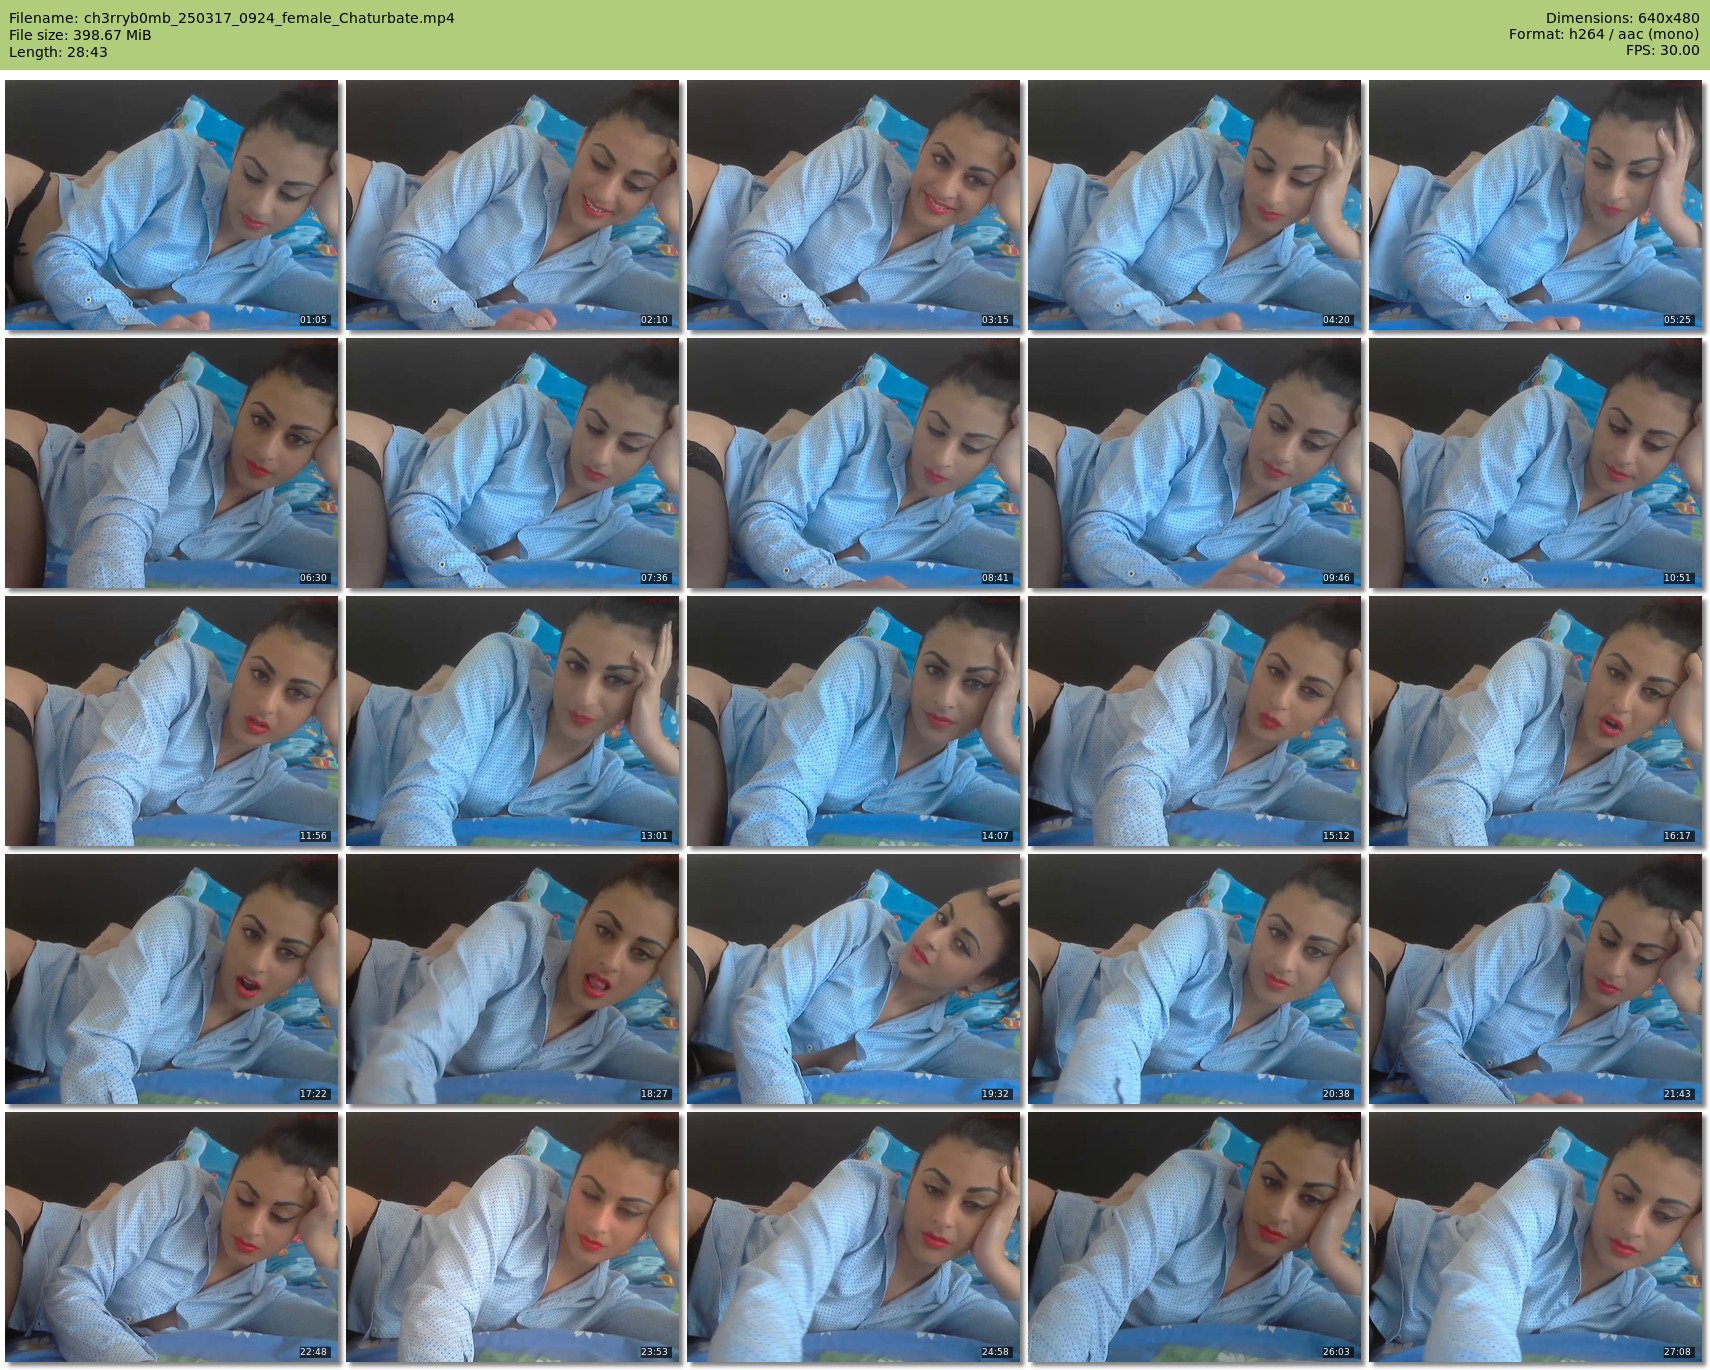
Task: Pick the thumbnail at 08:41
Action: 854,463
